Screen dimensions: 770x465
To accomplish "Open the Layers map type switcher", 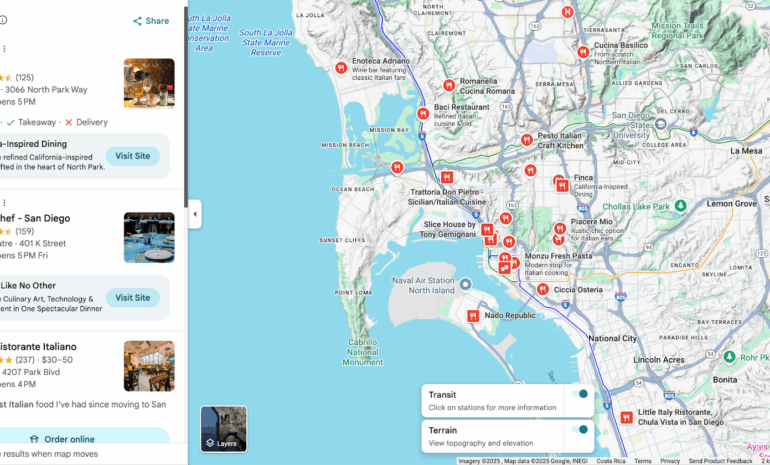I will point(223,429).
